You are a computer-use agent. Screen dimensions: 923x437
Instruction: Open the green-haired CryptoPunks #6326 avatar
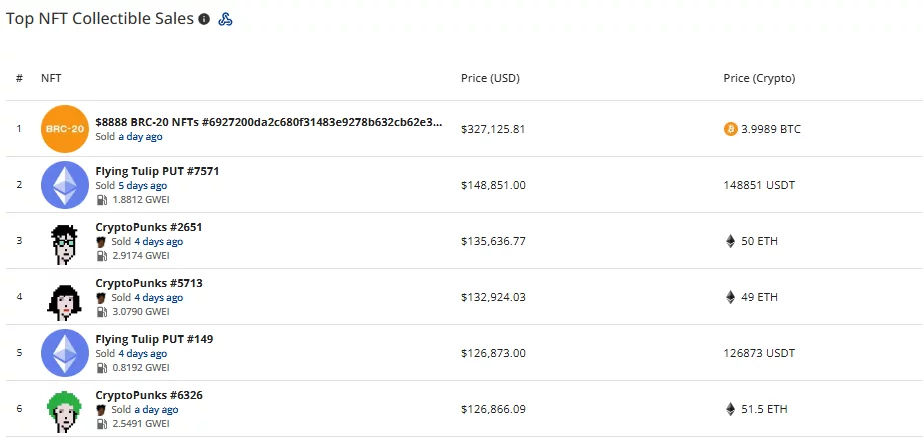click(x=64, y=409)
